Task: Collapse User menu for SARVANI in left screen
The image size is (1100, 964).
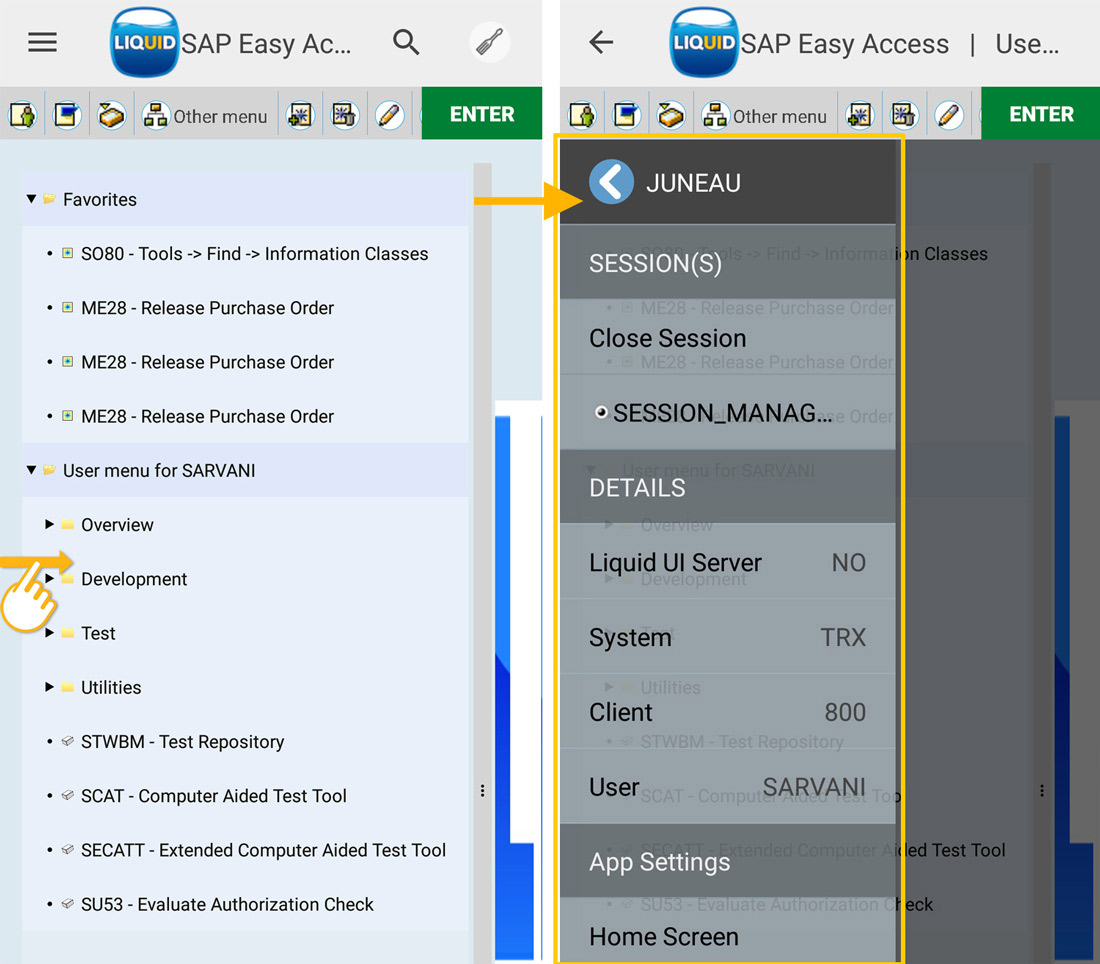Action: 31,470
